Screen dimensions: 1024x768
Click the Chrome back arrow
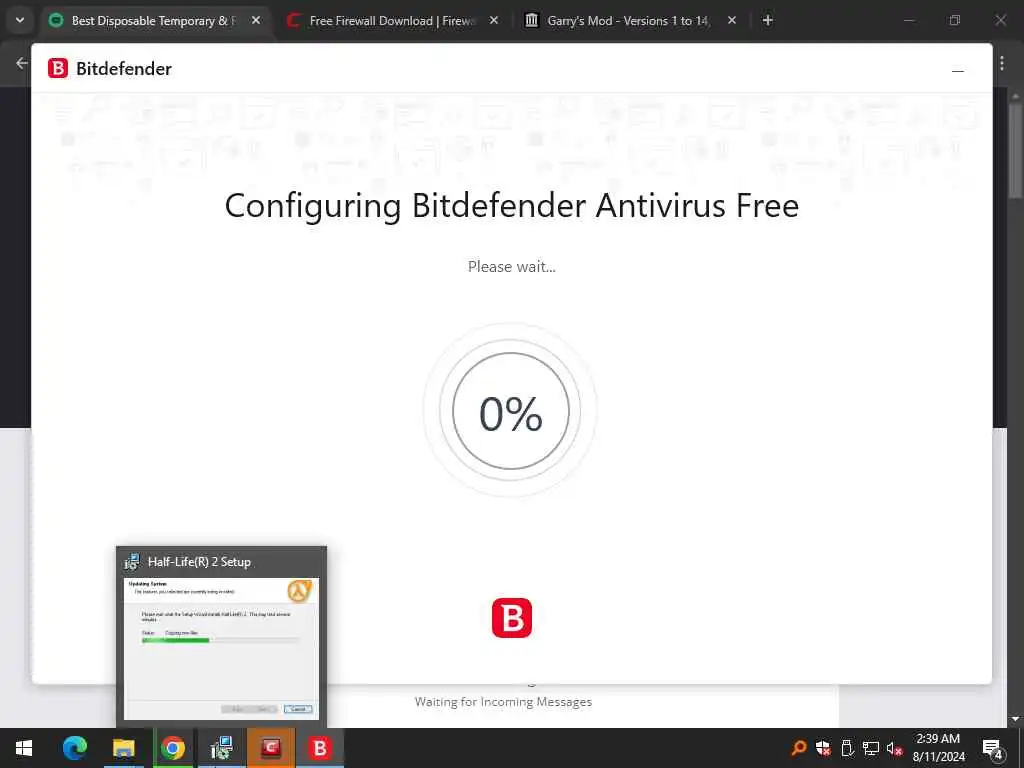pyautogui.click(x=22, y=63)
